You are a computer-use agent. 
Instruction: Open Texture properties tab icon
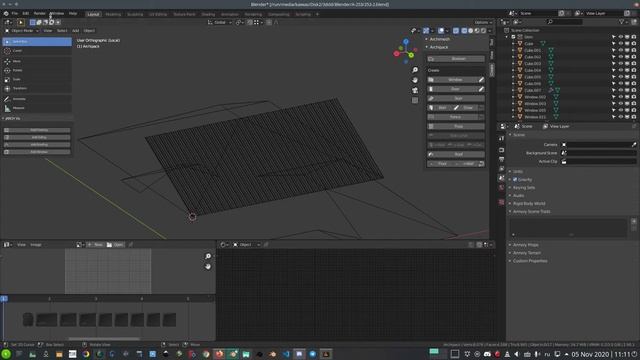coord(501,202)
